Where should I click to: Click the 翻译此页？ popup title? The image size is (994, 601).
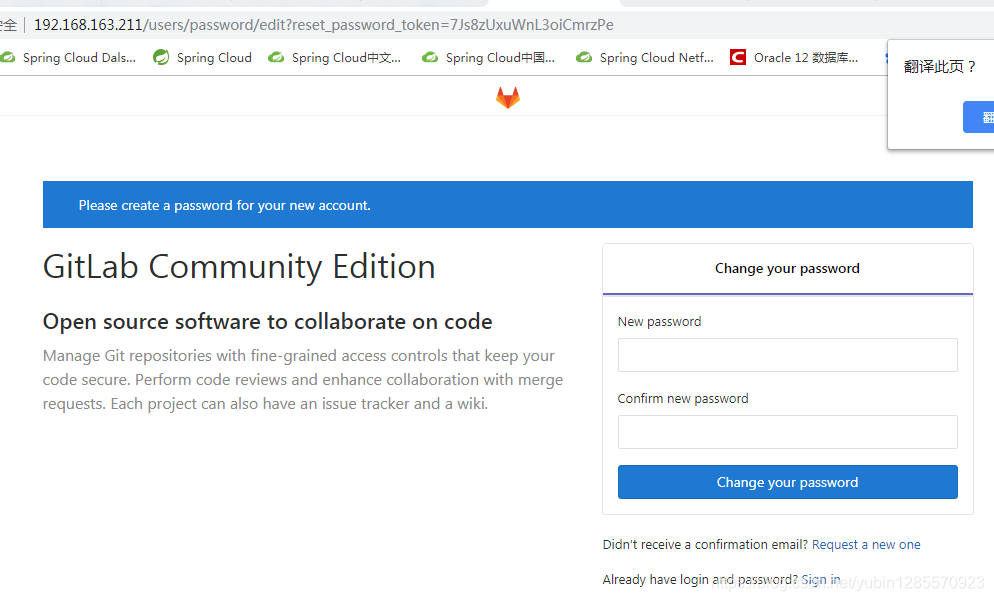(939, 67)
